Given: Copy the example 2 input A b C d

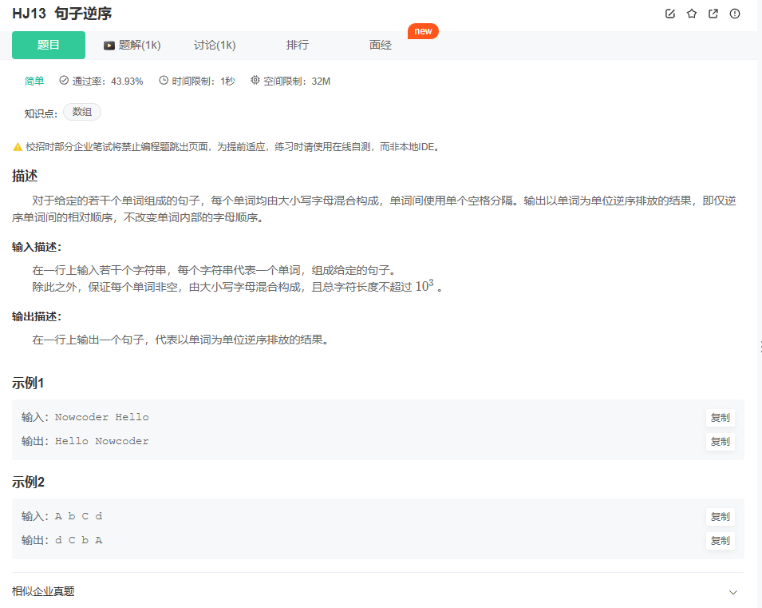Looking at the screenshot, I should [x=720, y=517].
